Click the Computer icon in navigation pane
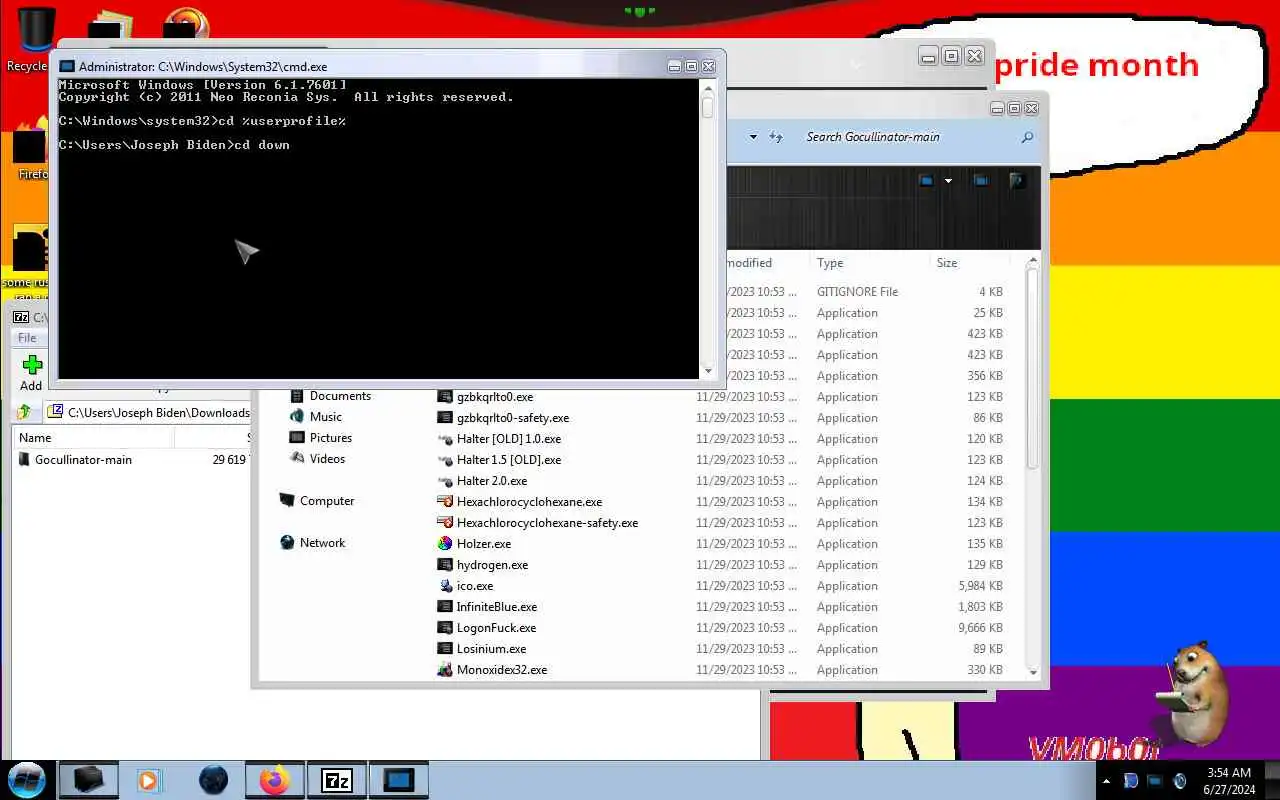This screenshot has height=800, width=1280. coord(287,501)
